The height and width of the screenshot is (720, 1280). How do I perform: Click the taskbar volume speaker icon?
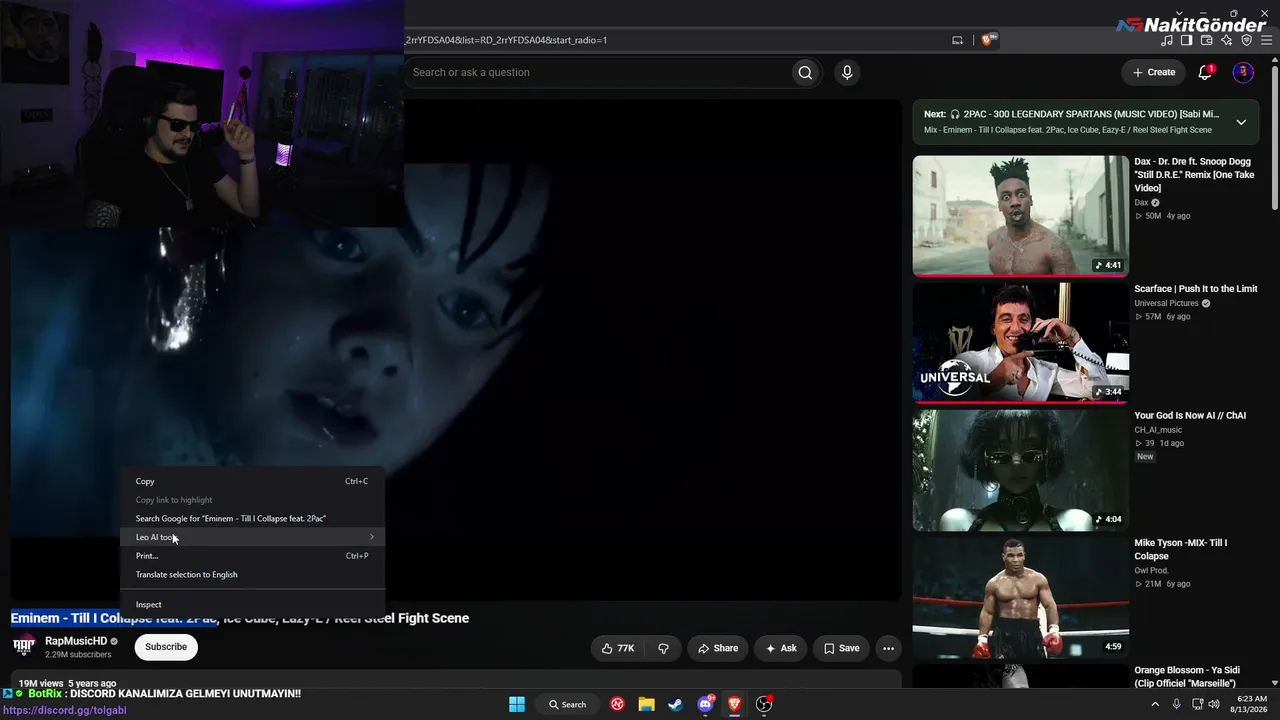click(1214, 704)
